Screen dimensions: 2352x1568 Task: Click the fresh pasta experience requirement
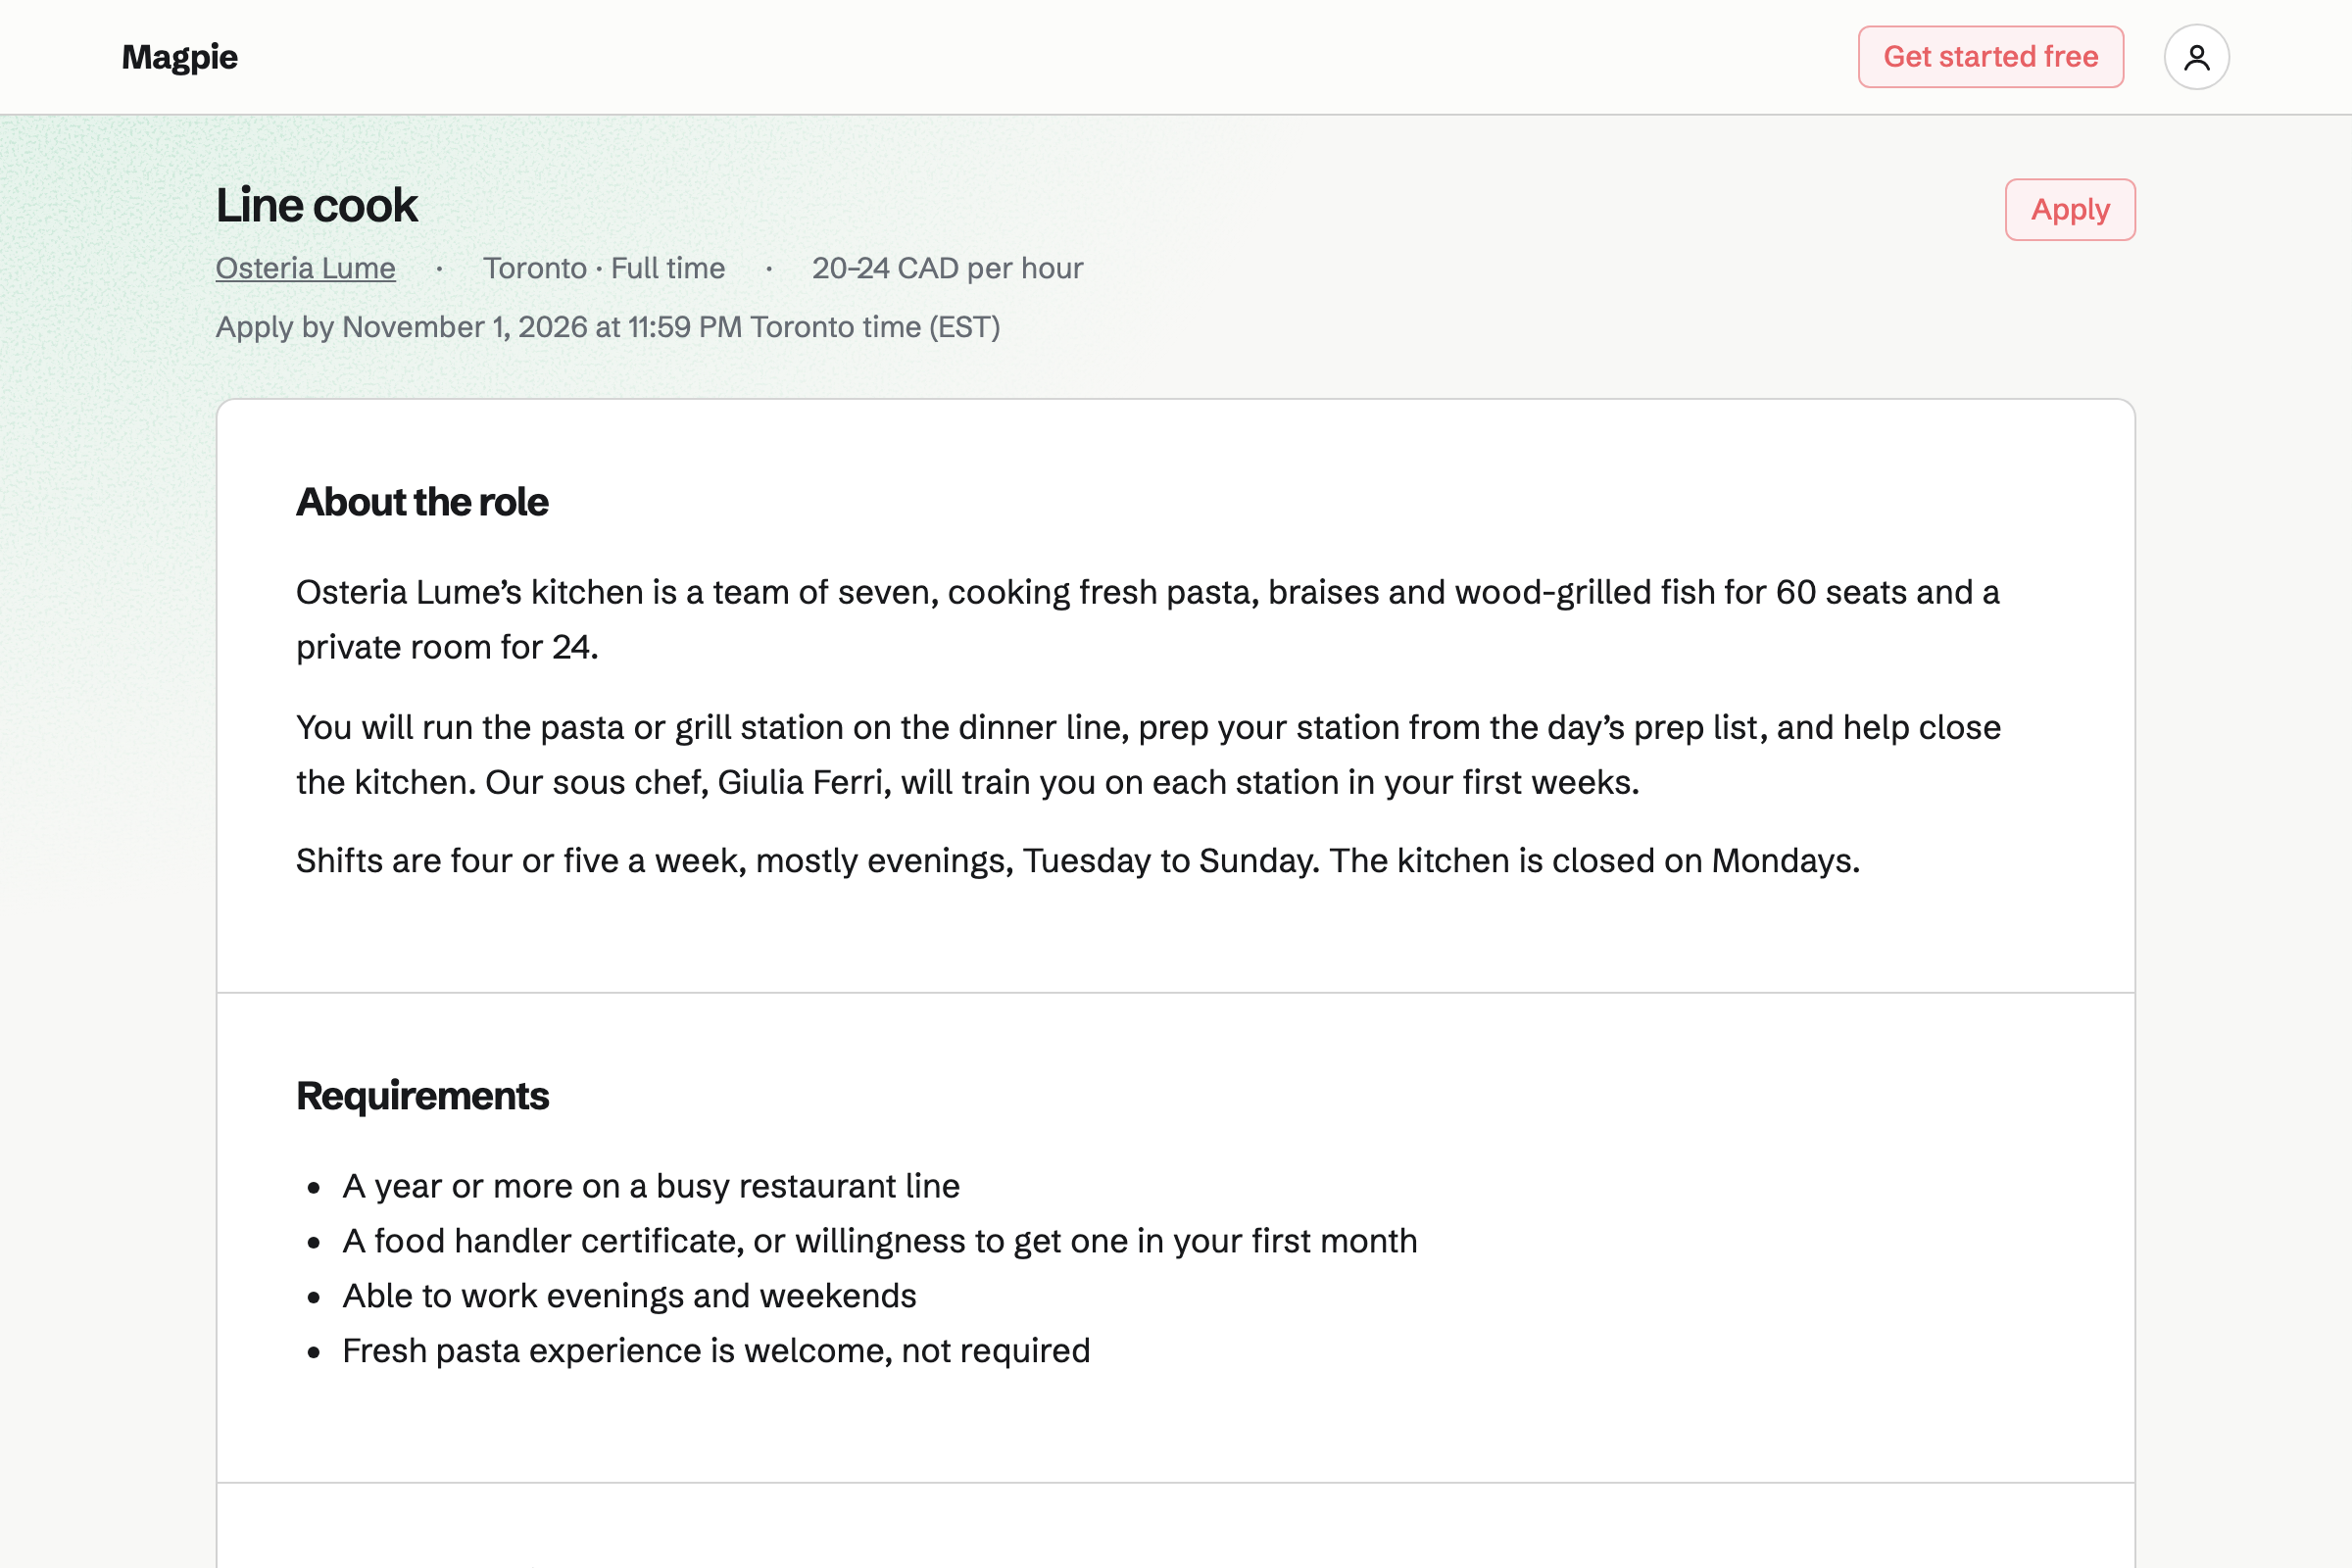coord(716,1351)
